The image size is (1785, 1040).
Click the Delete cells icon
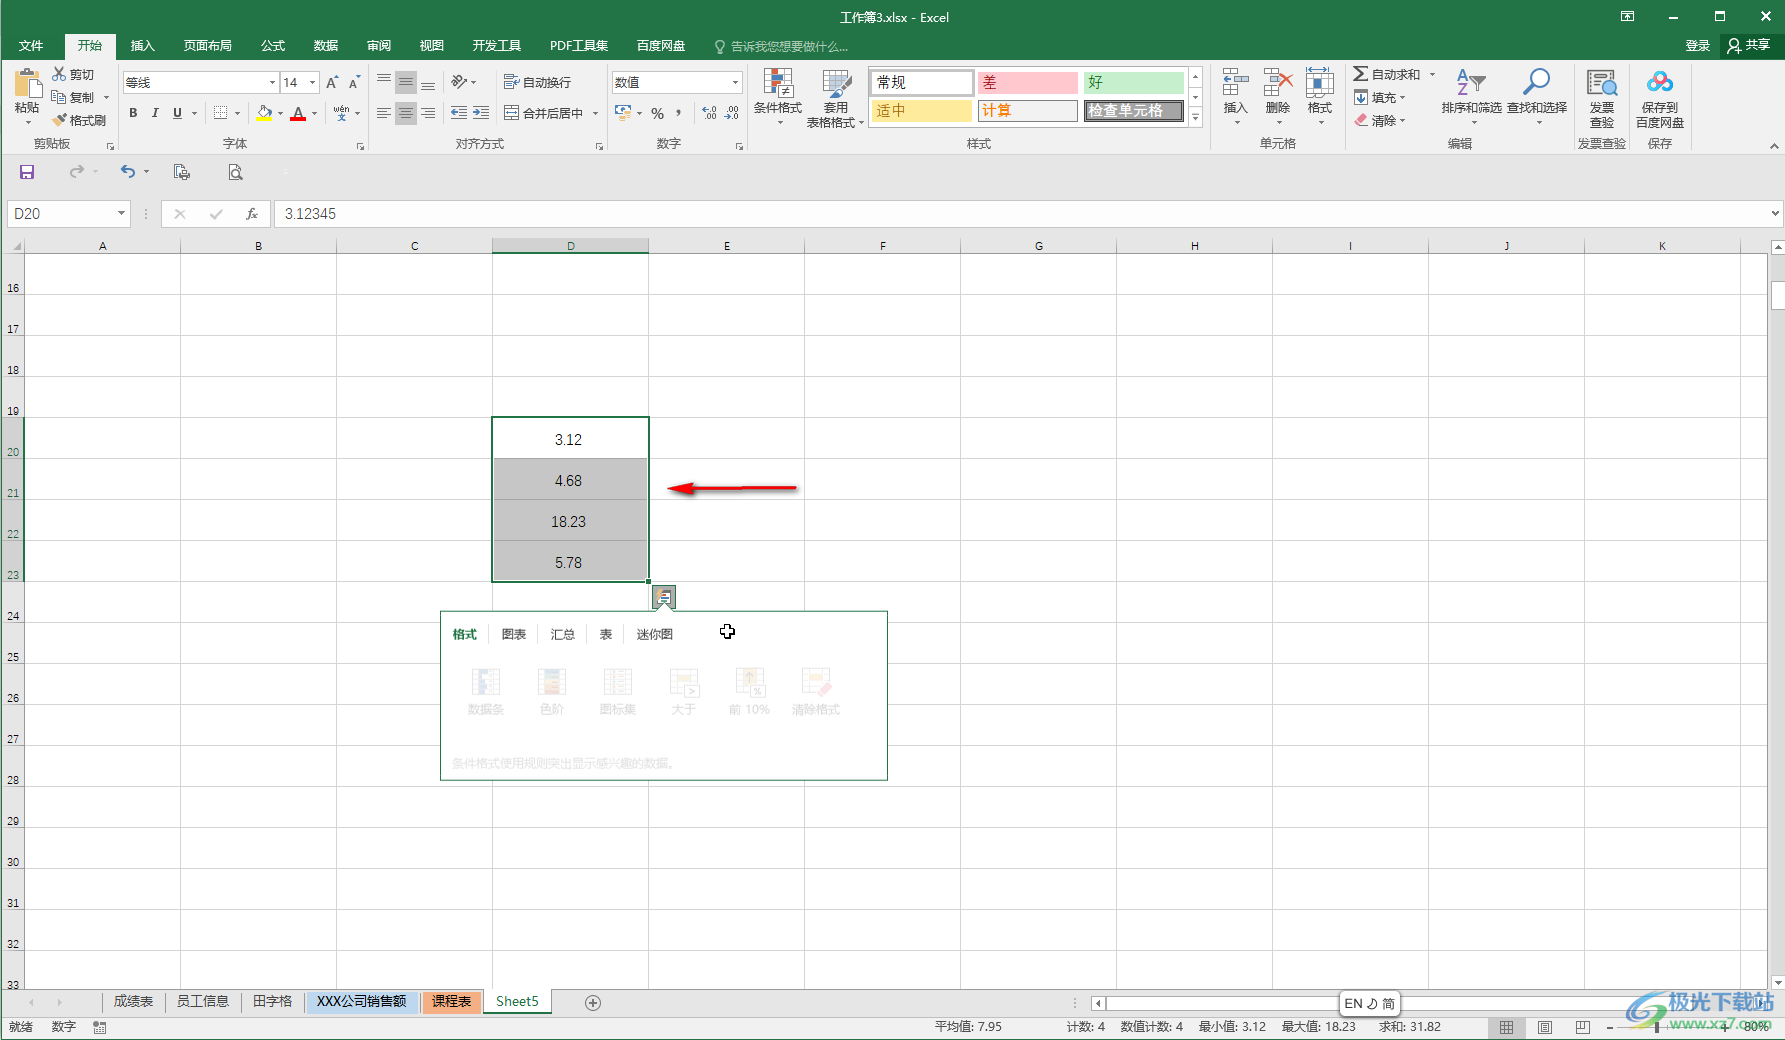tap(1278, 82)
